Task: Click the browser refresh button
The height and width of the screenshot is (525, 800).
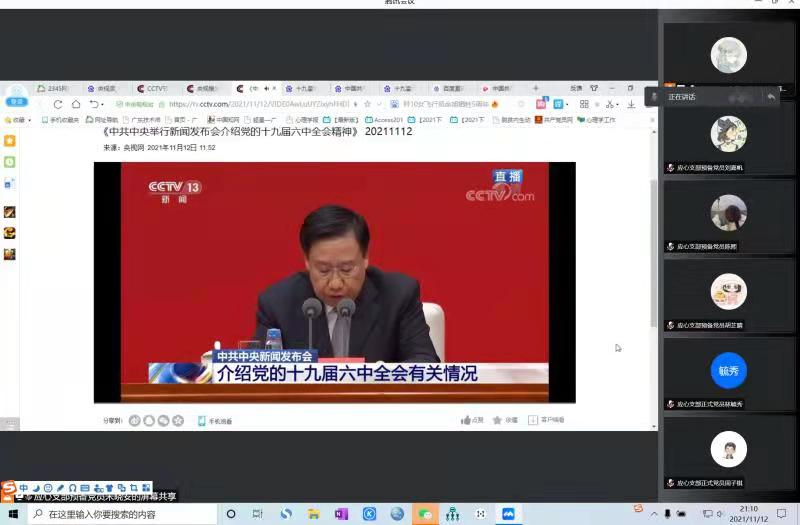Action: 58,104
